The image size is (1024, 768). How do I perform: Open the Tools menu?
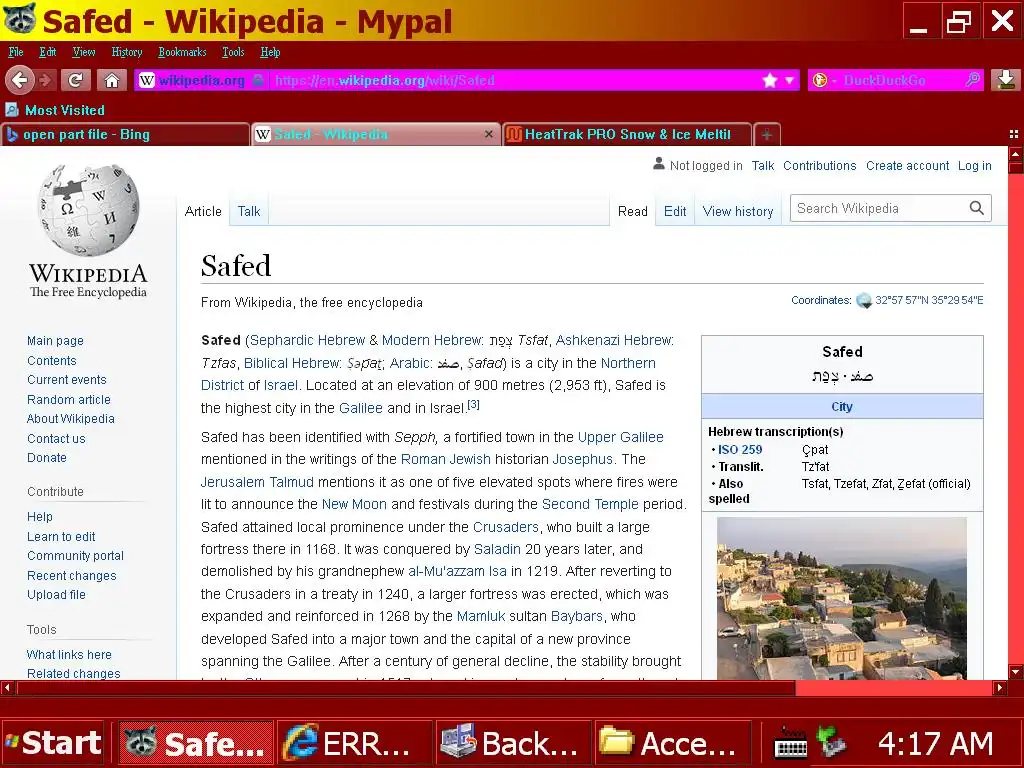coord(233,52)
